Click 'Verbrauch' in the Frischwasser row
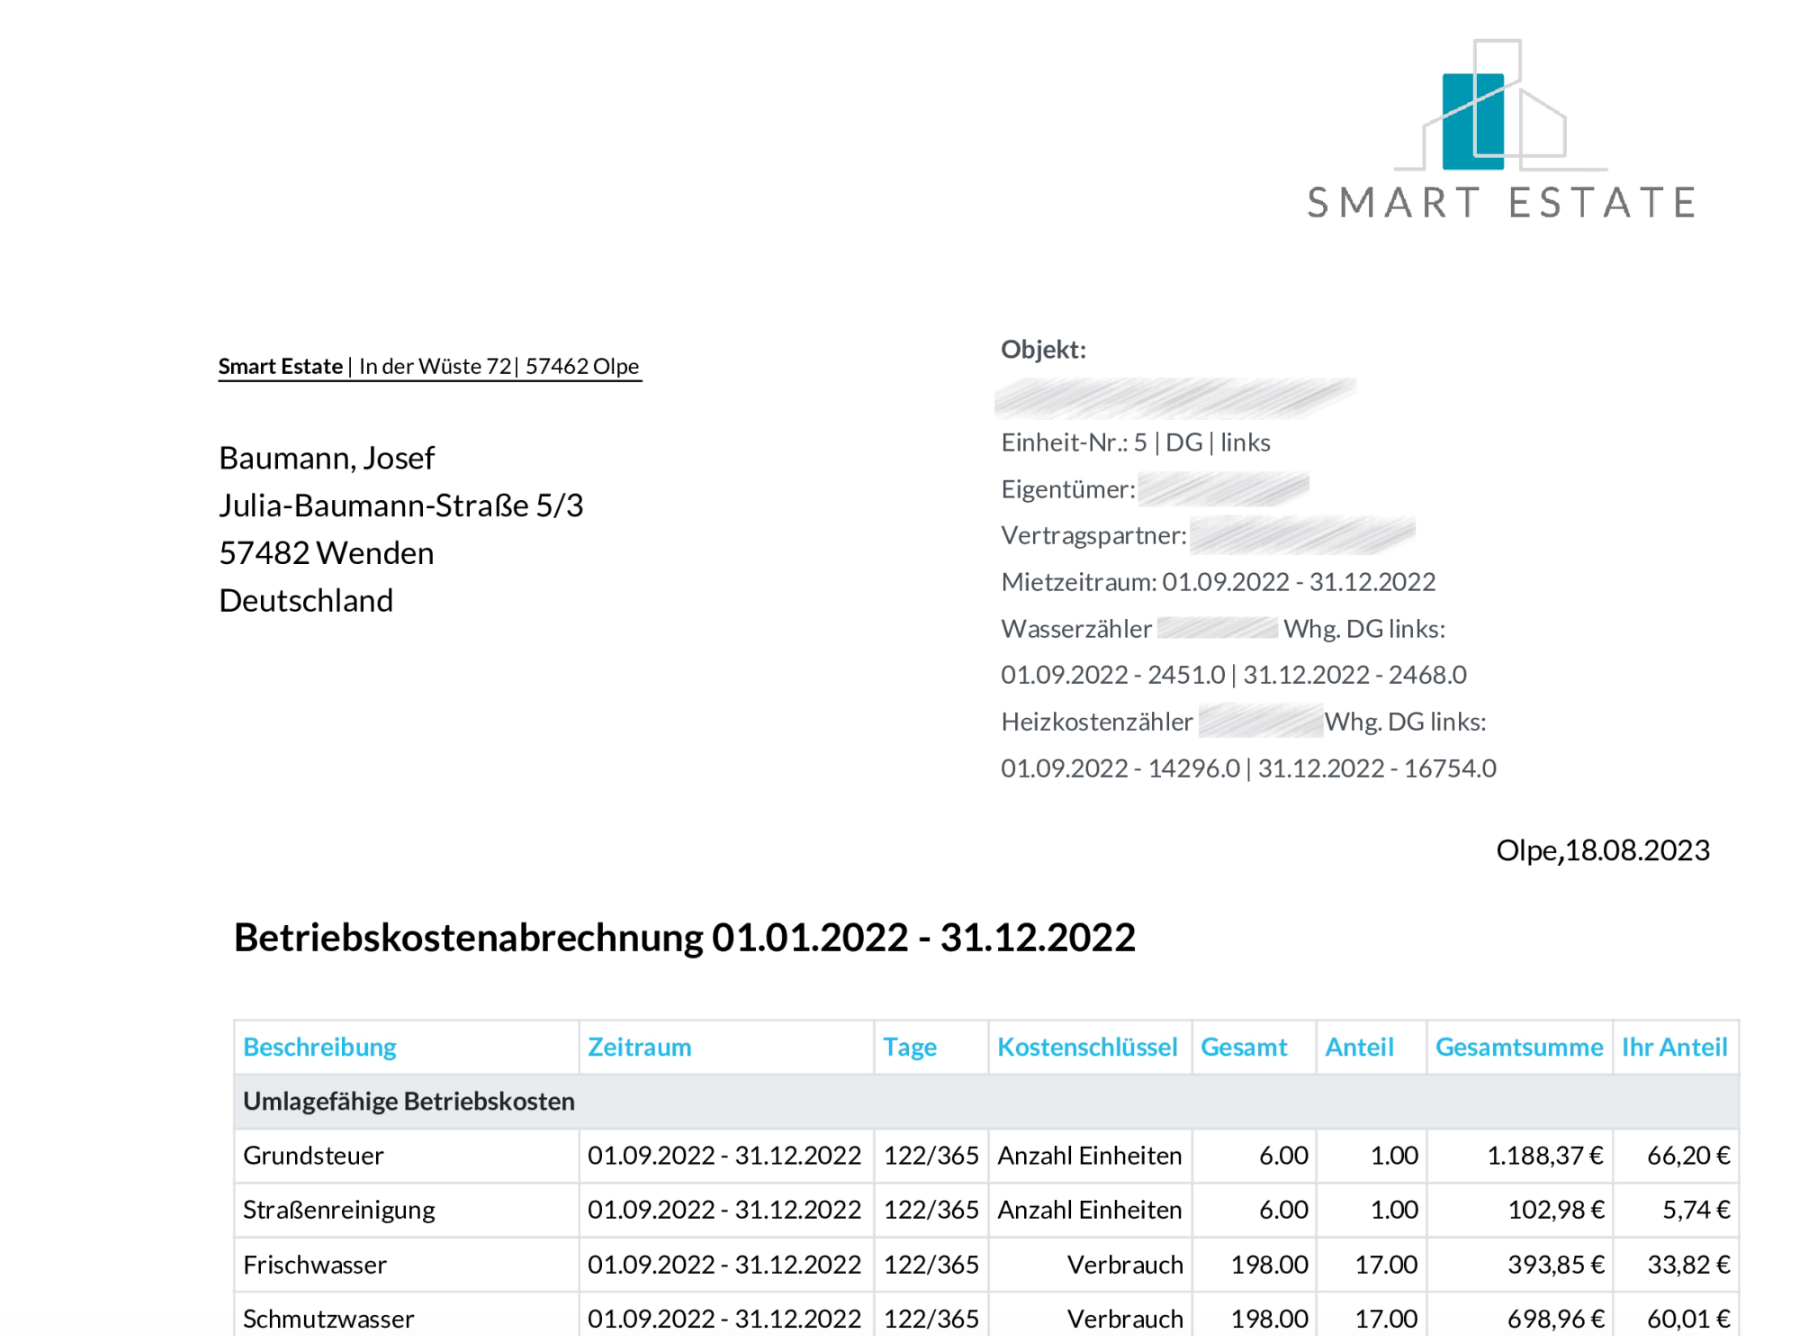 (x=1125, y=1265)
